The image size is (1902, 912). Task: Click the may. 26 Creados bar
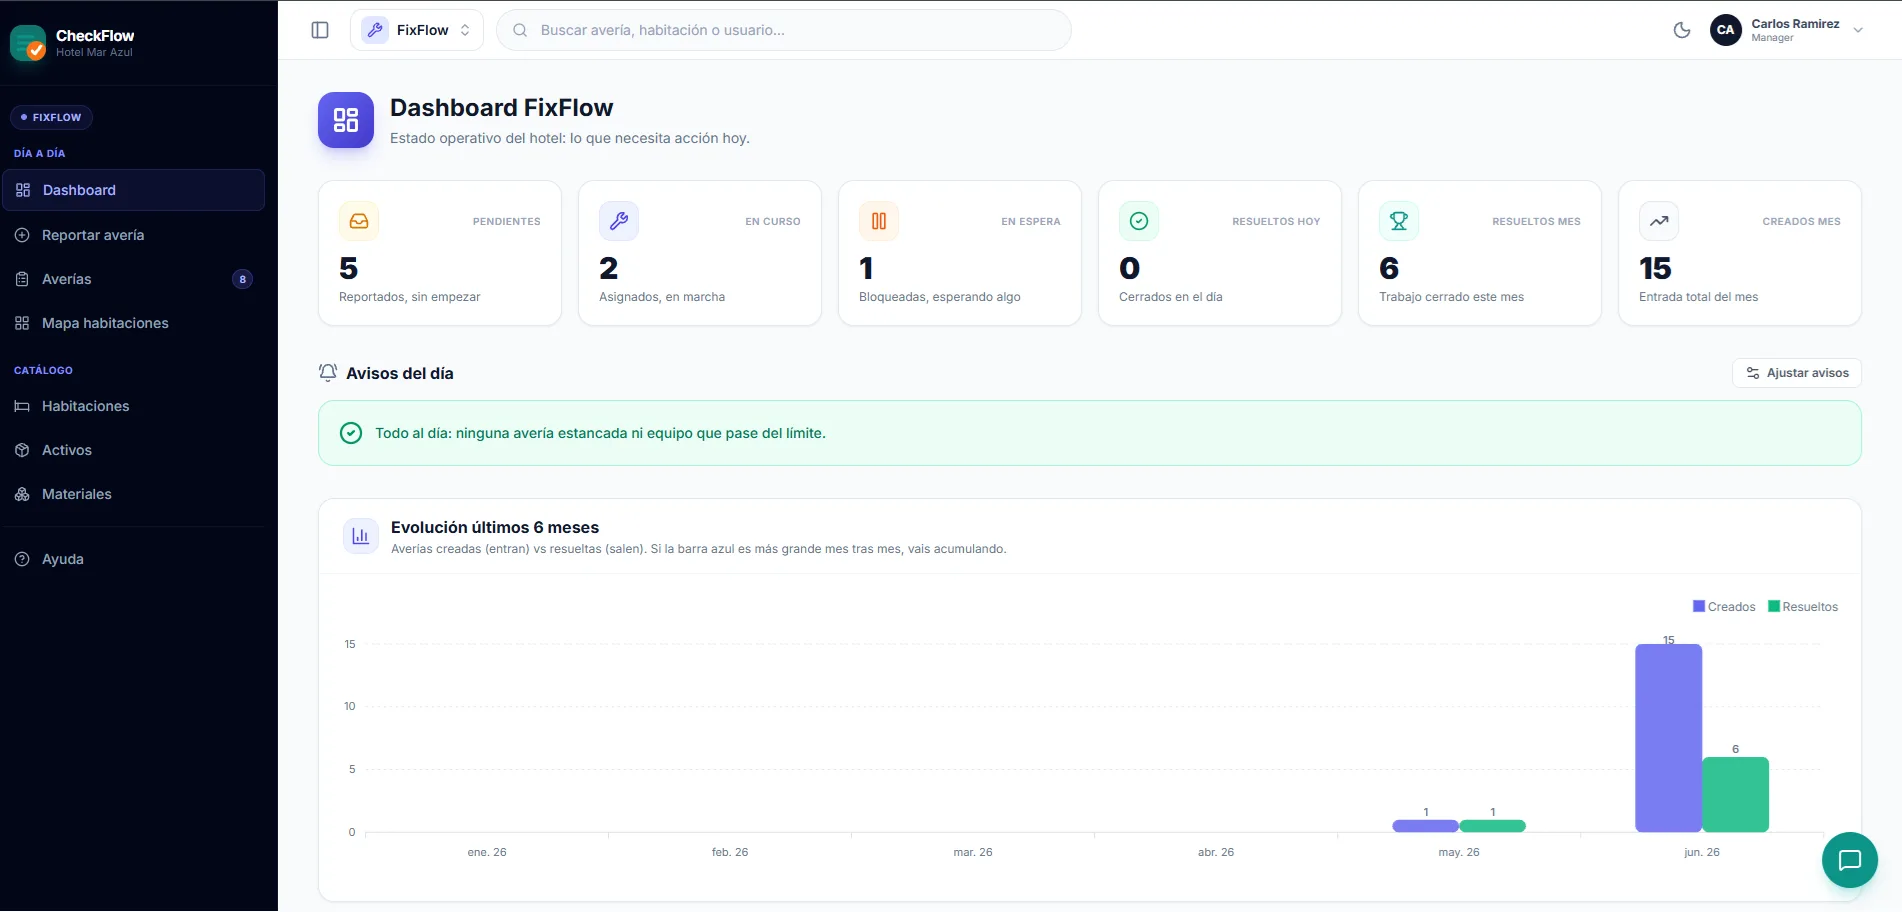pyautogui.click(x=1426, y=826)
